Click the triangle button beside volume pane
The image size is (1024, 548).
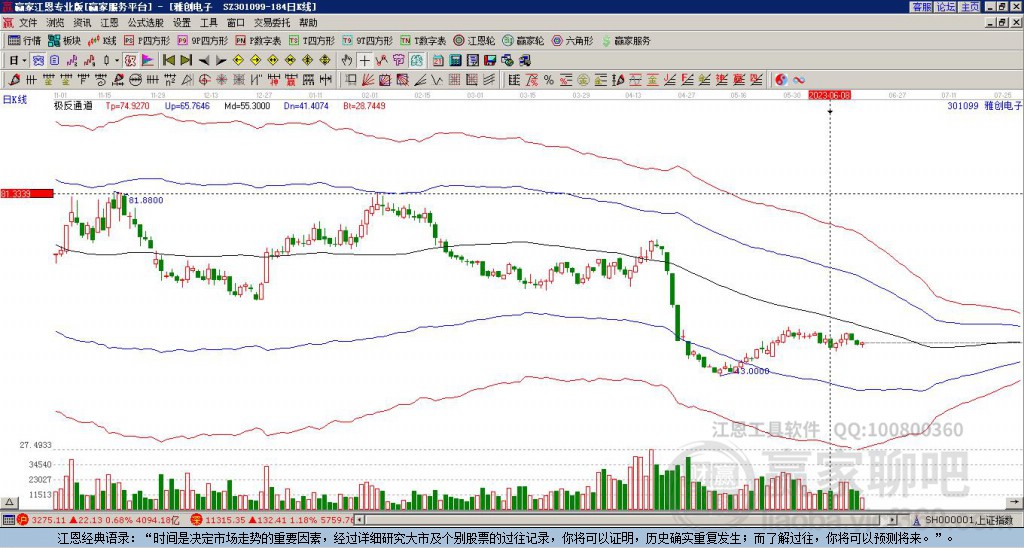[9, 502]
